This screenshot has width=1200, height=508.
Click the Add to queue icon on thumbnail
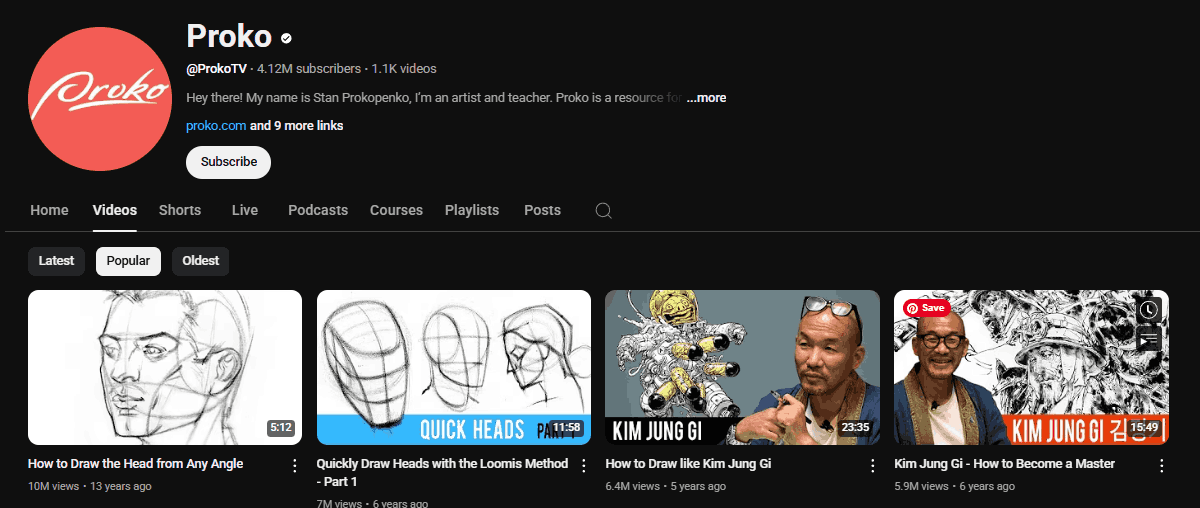tap(1149, 339)
